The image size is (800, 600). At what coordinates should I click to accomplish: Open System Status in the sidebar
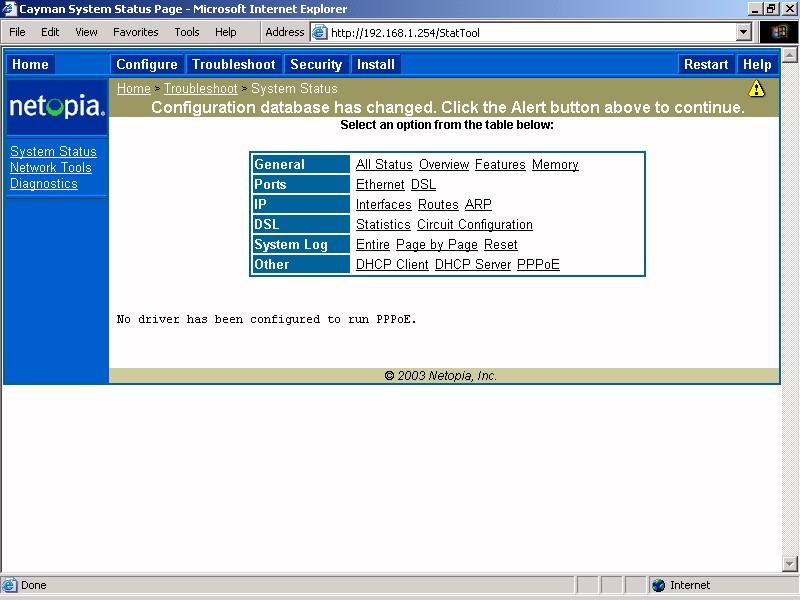(53, 152)
